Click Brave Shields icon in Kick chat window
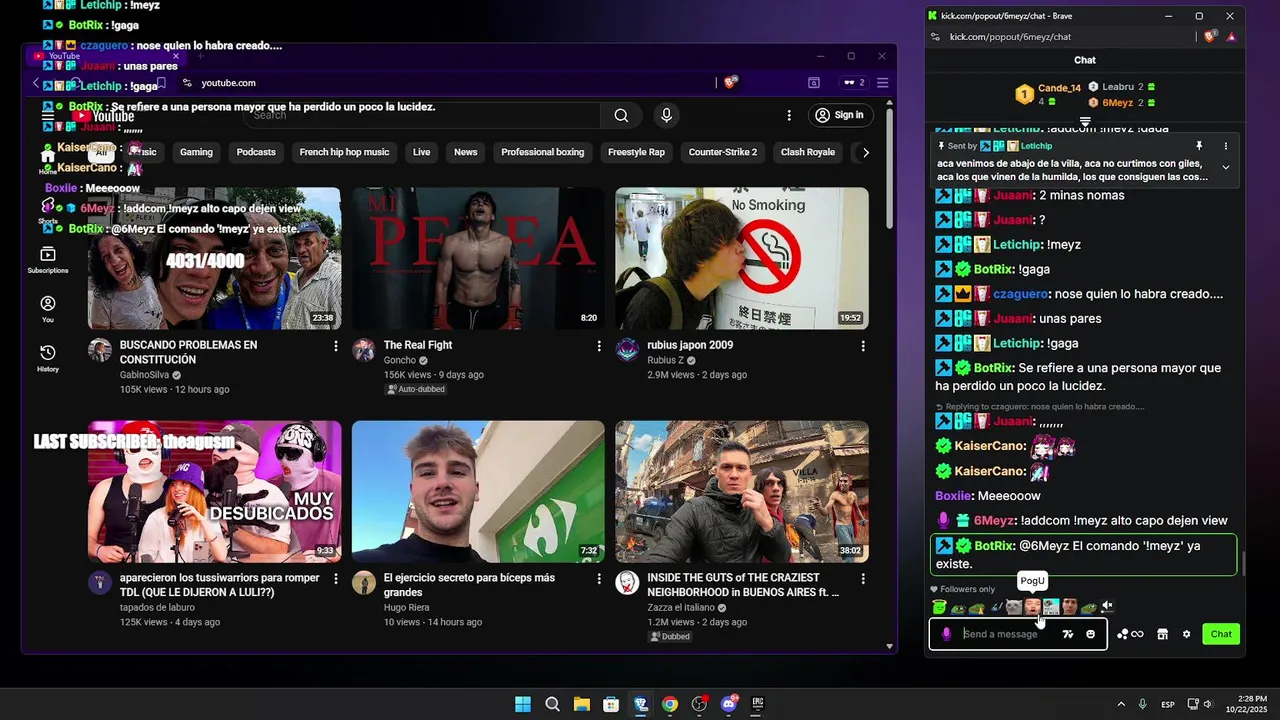The width and height of the screenshot is (1280, 720). click(x=1210, y=37)
